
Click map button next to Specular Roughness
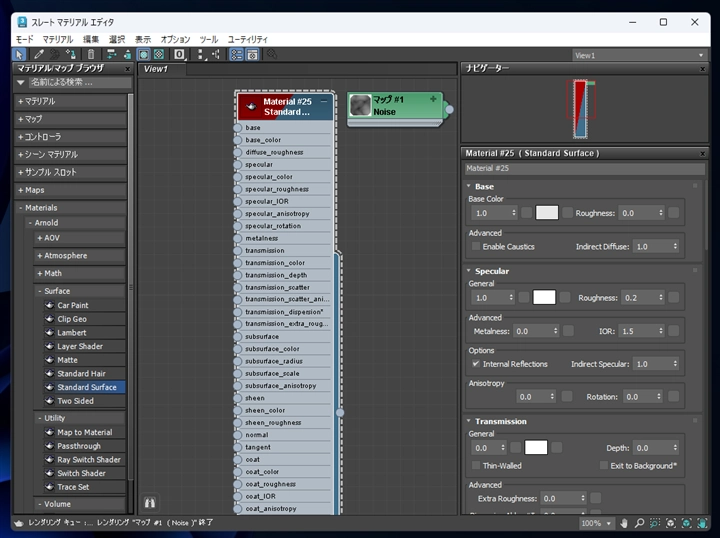674,297
